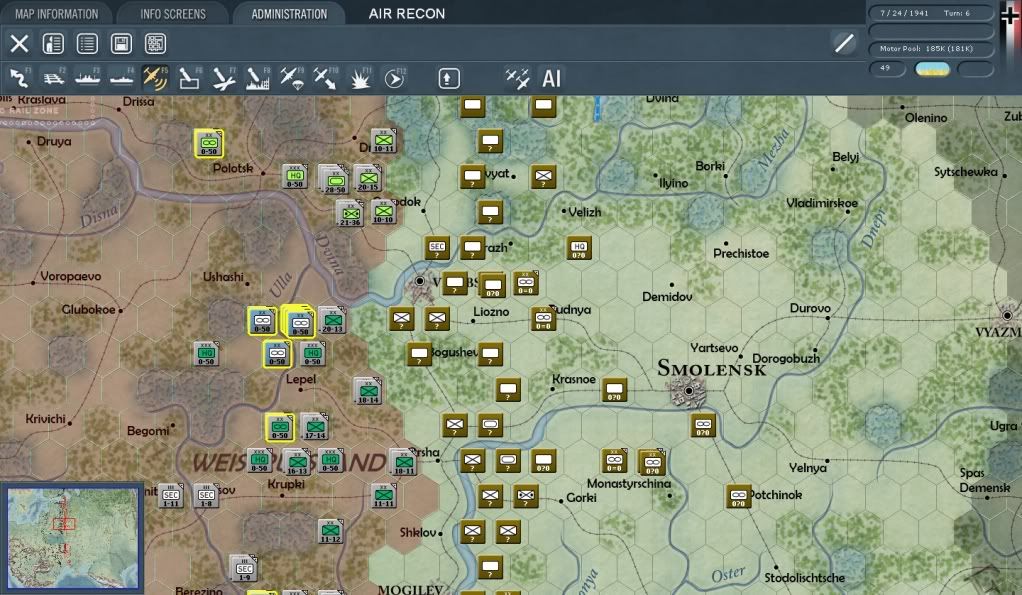Select the F3 naval transport ship icon
The height and width of the screenshot is (595, 1022).
[87, 78]
